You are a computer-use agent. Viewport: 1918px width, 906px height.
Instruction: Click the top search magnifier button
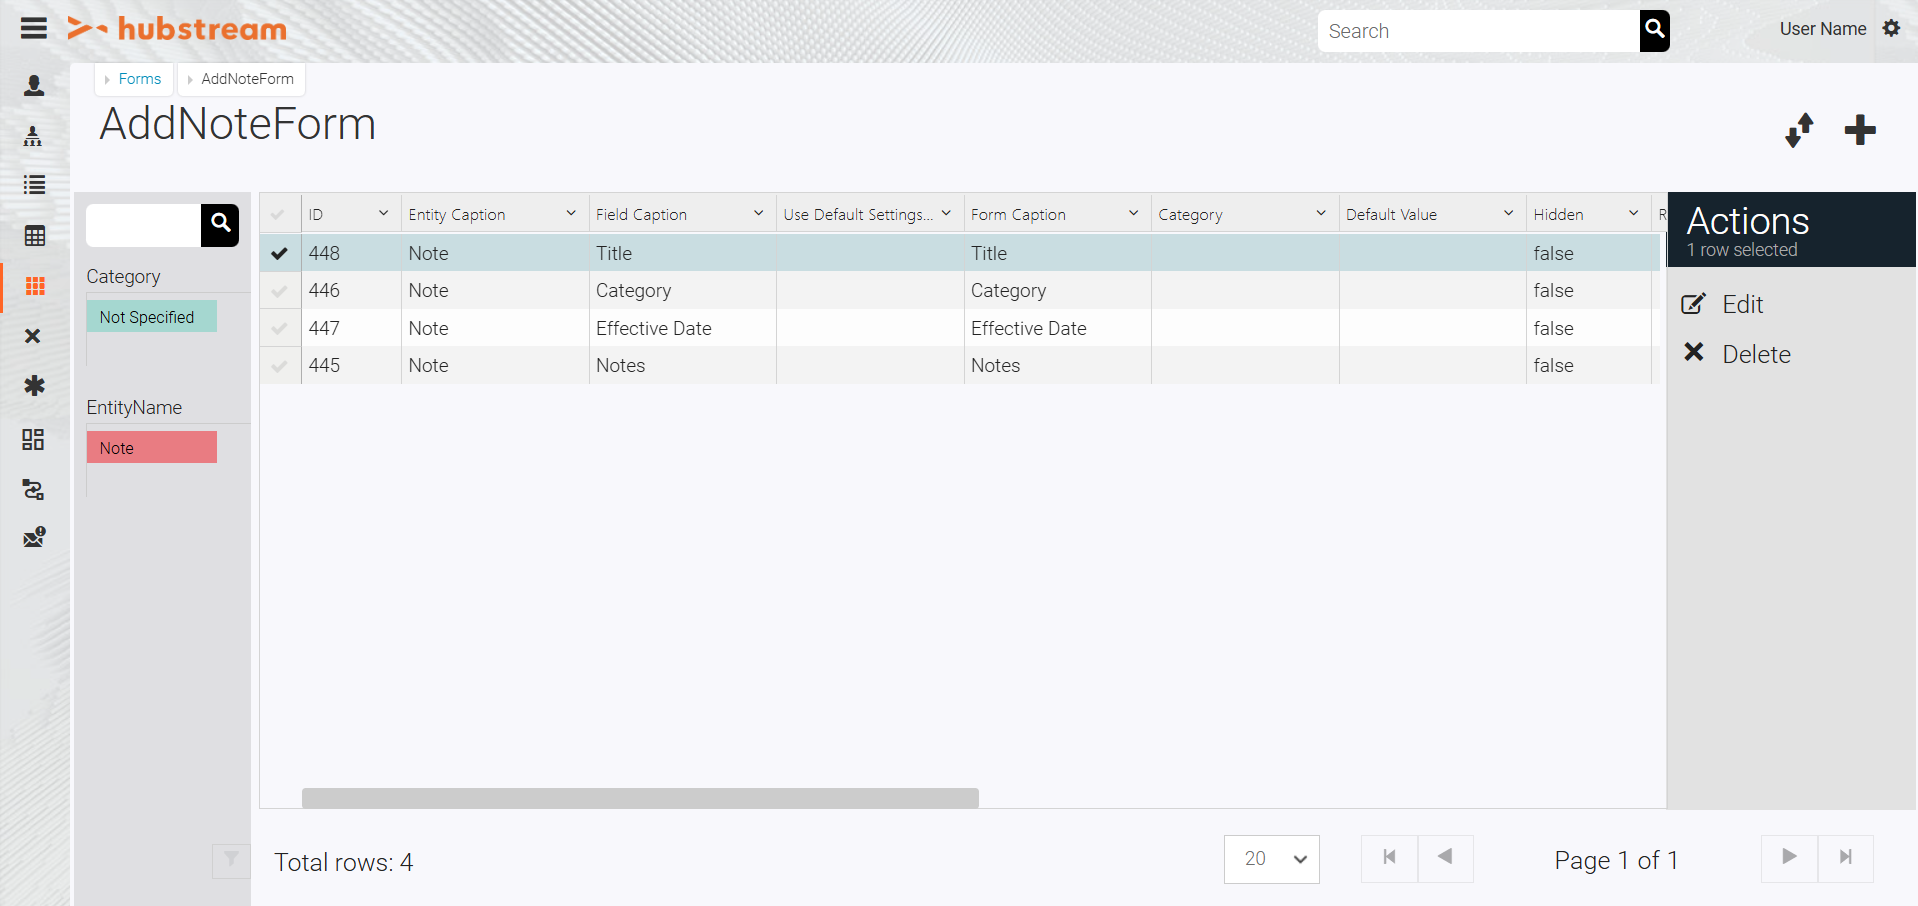pyautogui.click(x=1654, y=30)
